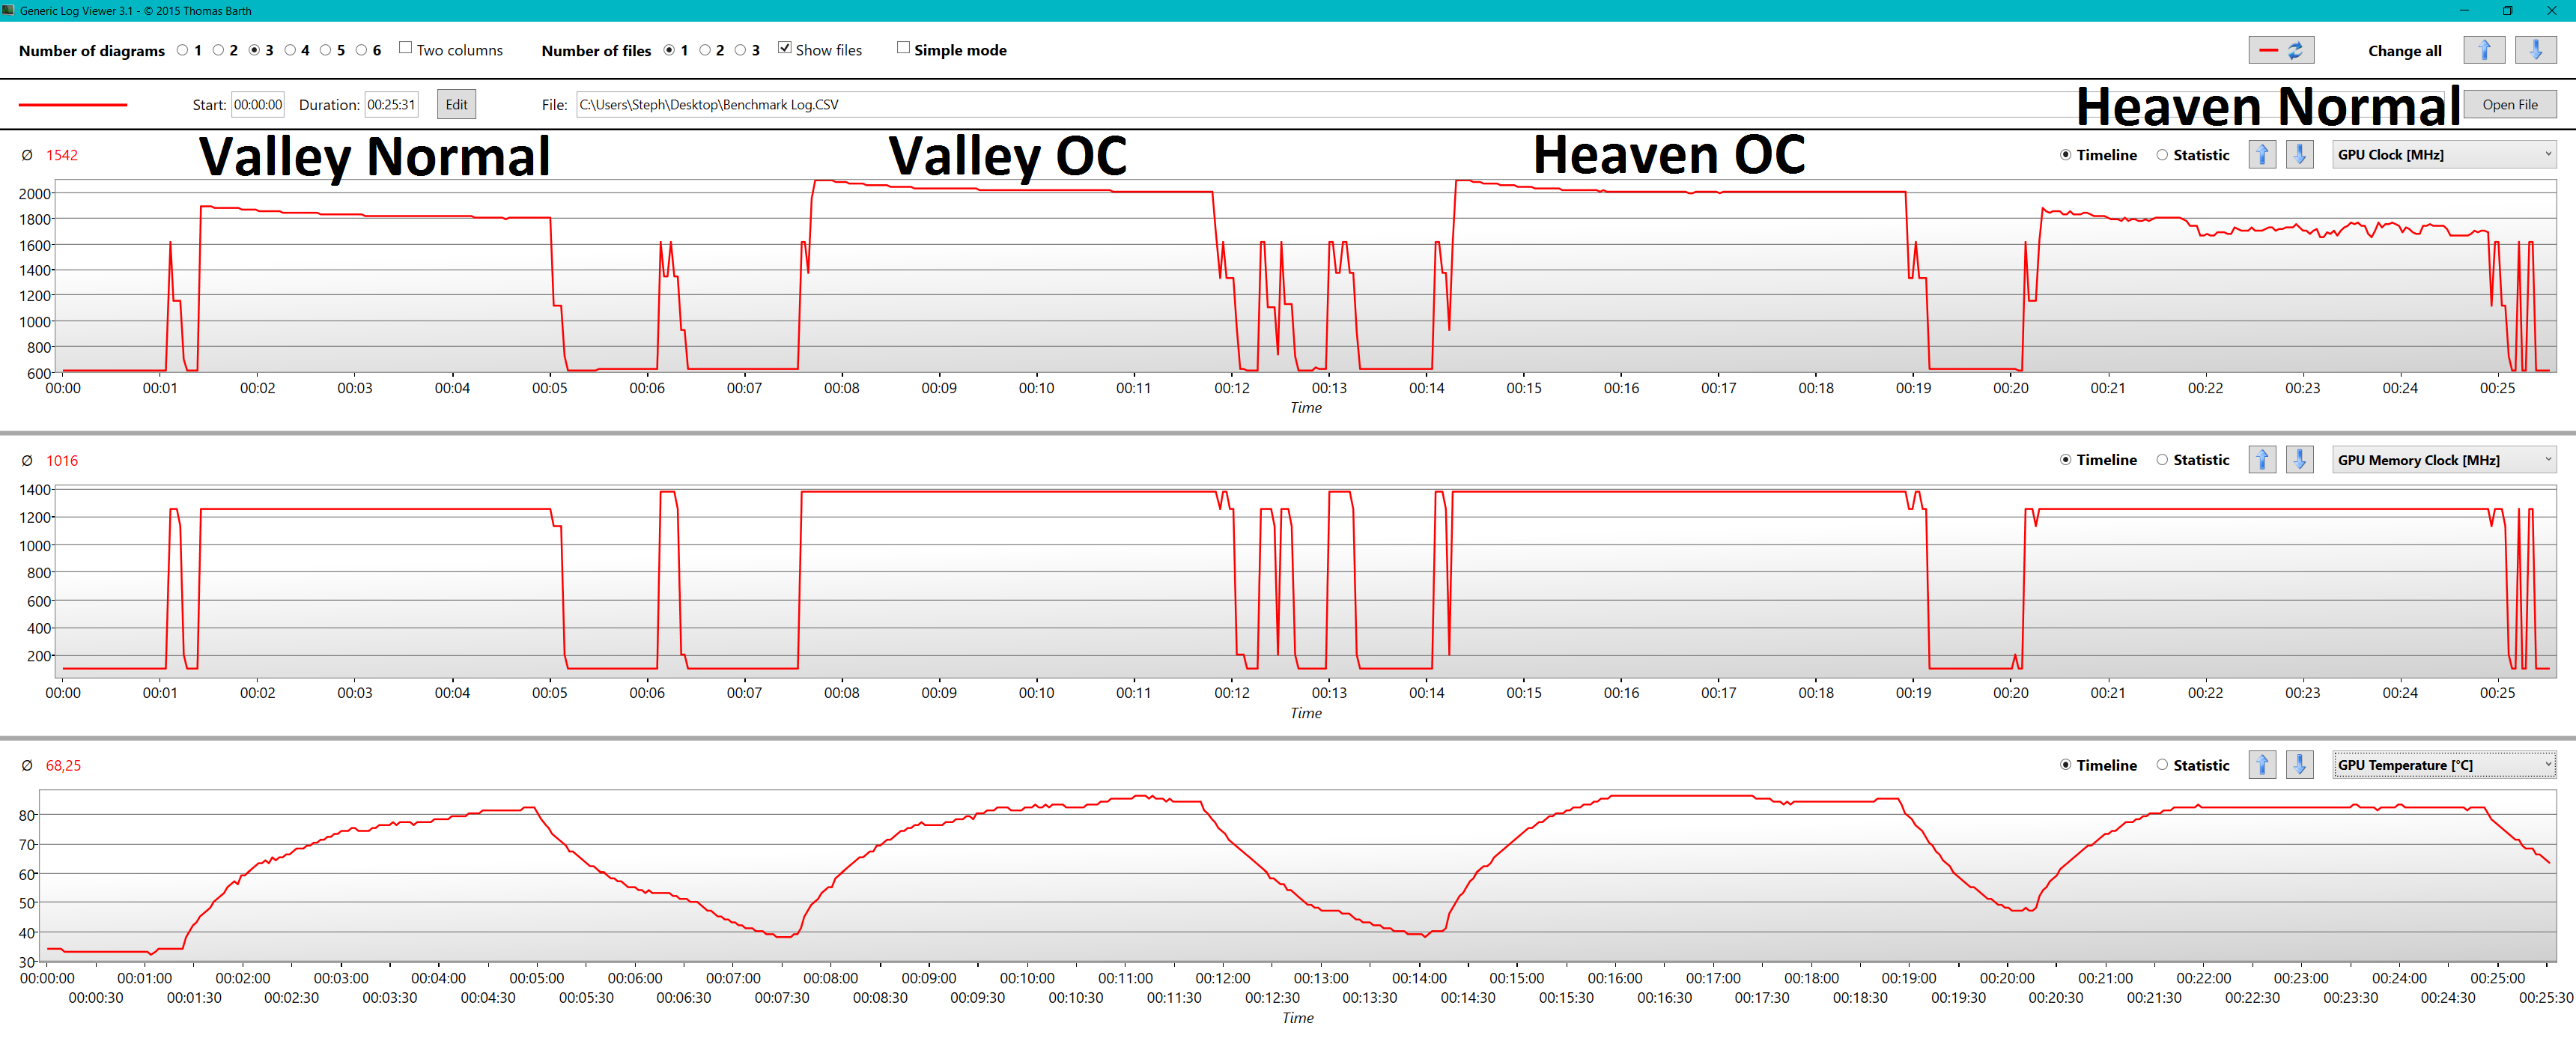Move GPU Temperature diagram up
The height and width of the screenshot is (1041, 2576).
[x=2262, y=765]
